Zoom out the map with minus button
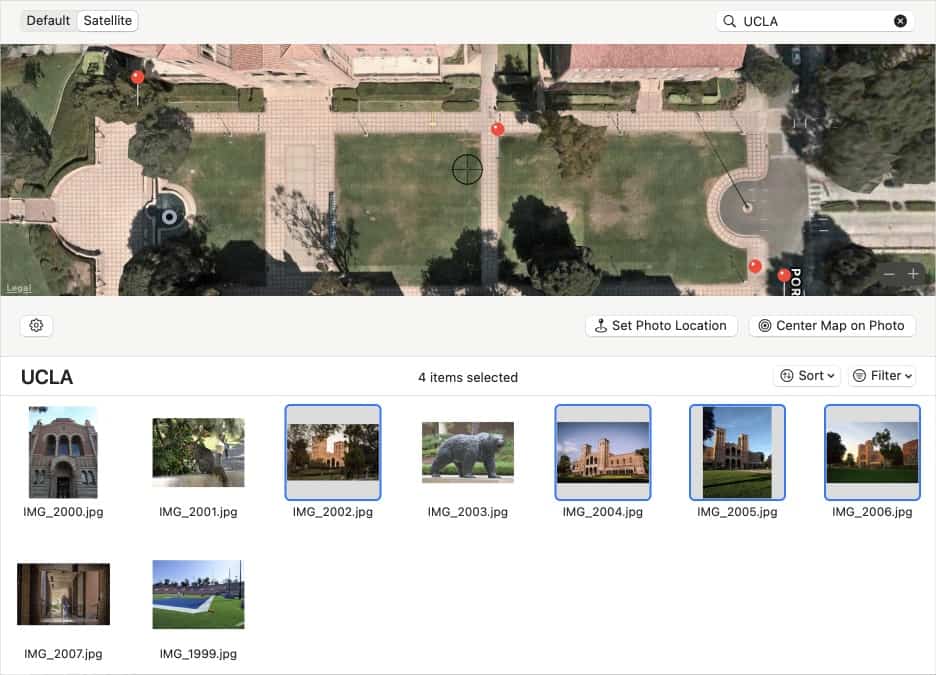 coord(889,274)
